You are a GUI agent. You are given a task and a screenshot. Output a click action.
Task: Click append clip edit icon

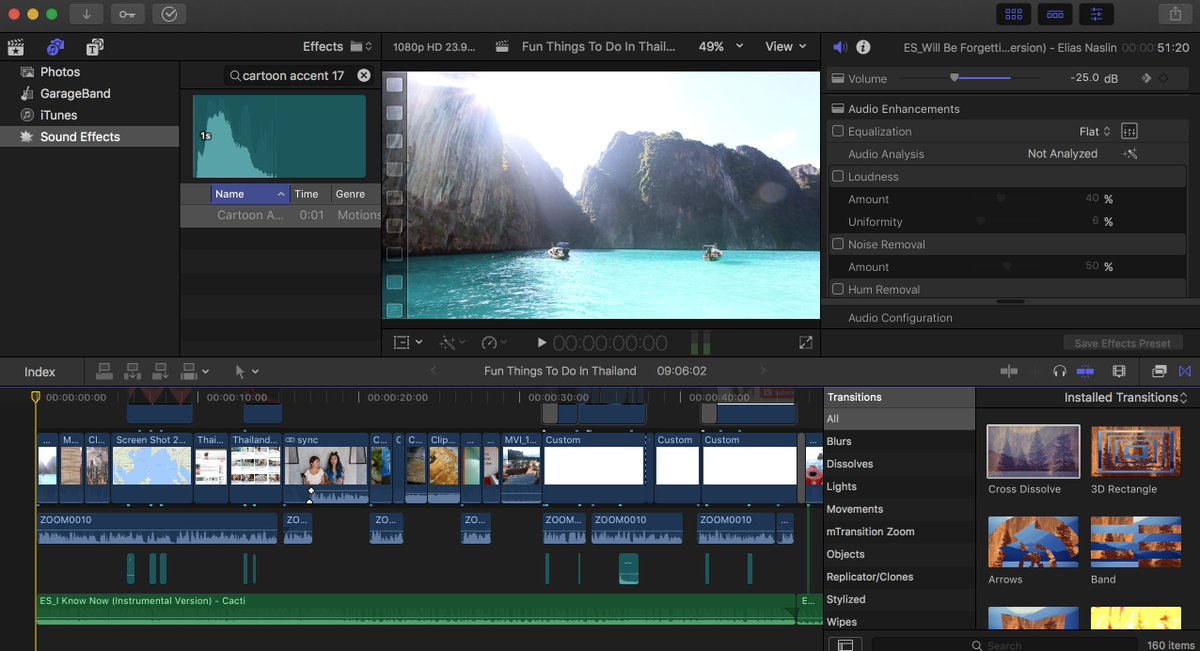point(161,371)
